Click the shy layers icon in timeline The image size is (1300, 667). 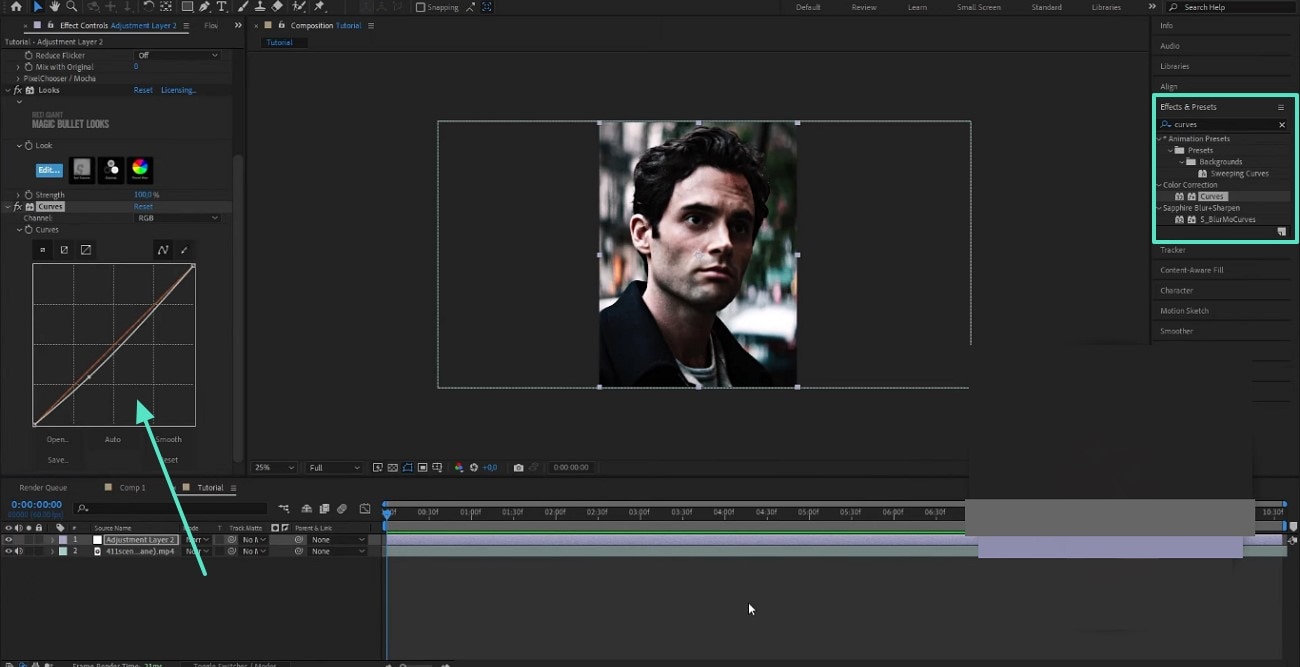click(x=307, y=509)
